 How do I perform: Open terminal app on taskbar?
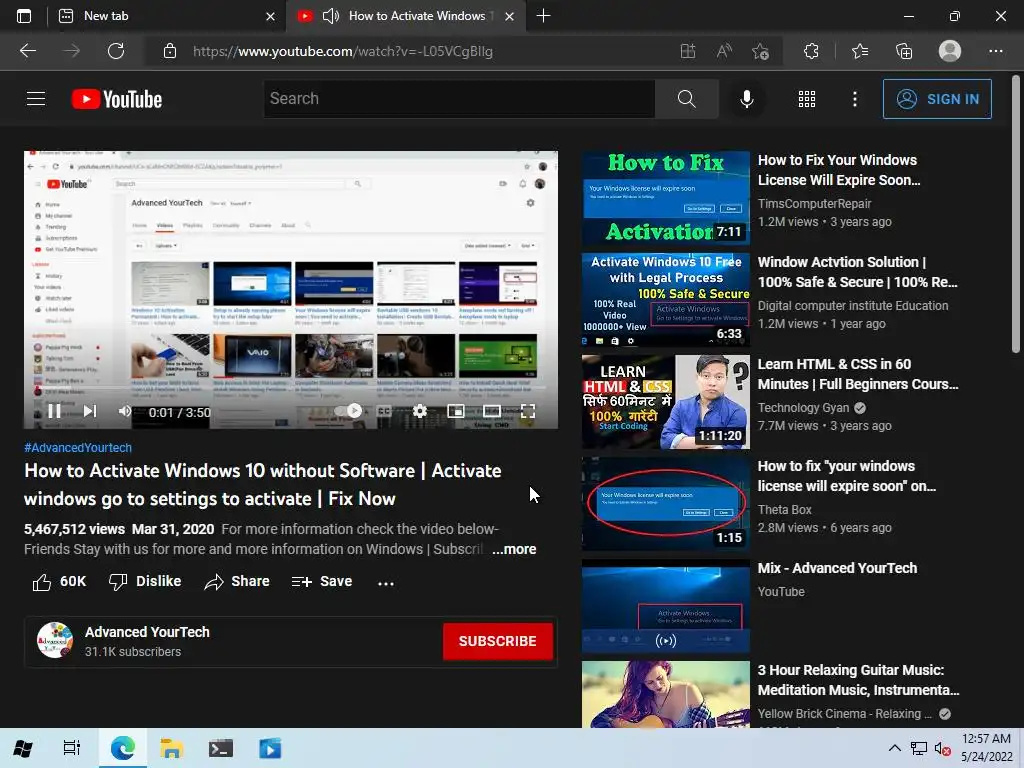click(221, 748)
